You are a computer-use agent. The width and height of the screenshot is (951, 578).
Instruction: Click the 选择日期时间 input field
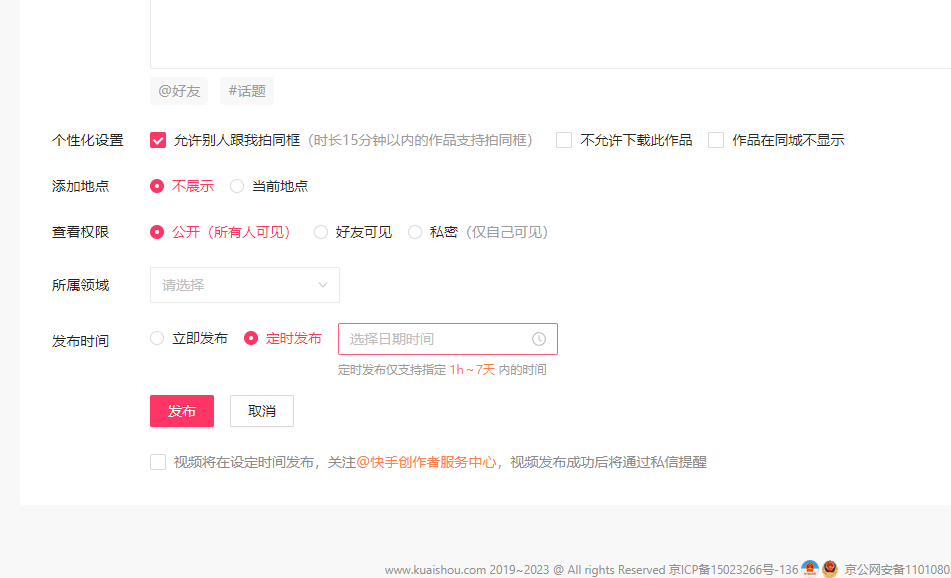pyautogui.click(x=448, y=339)
